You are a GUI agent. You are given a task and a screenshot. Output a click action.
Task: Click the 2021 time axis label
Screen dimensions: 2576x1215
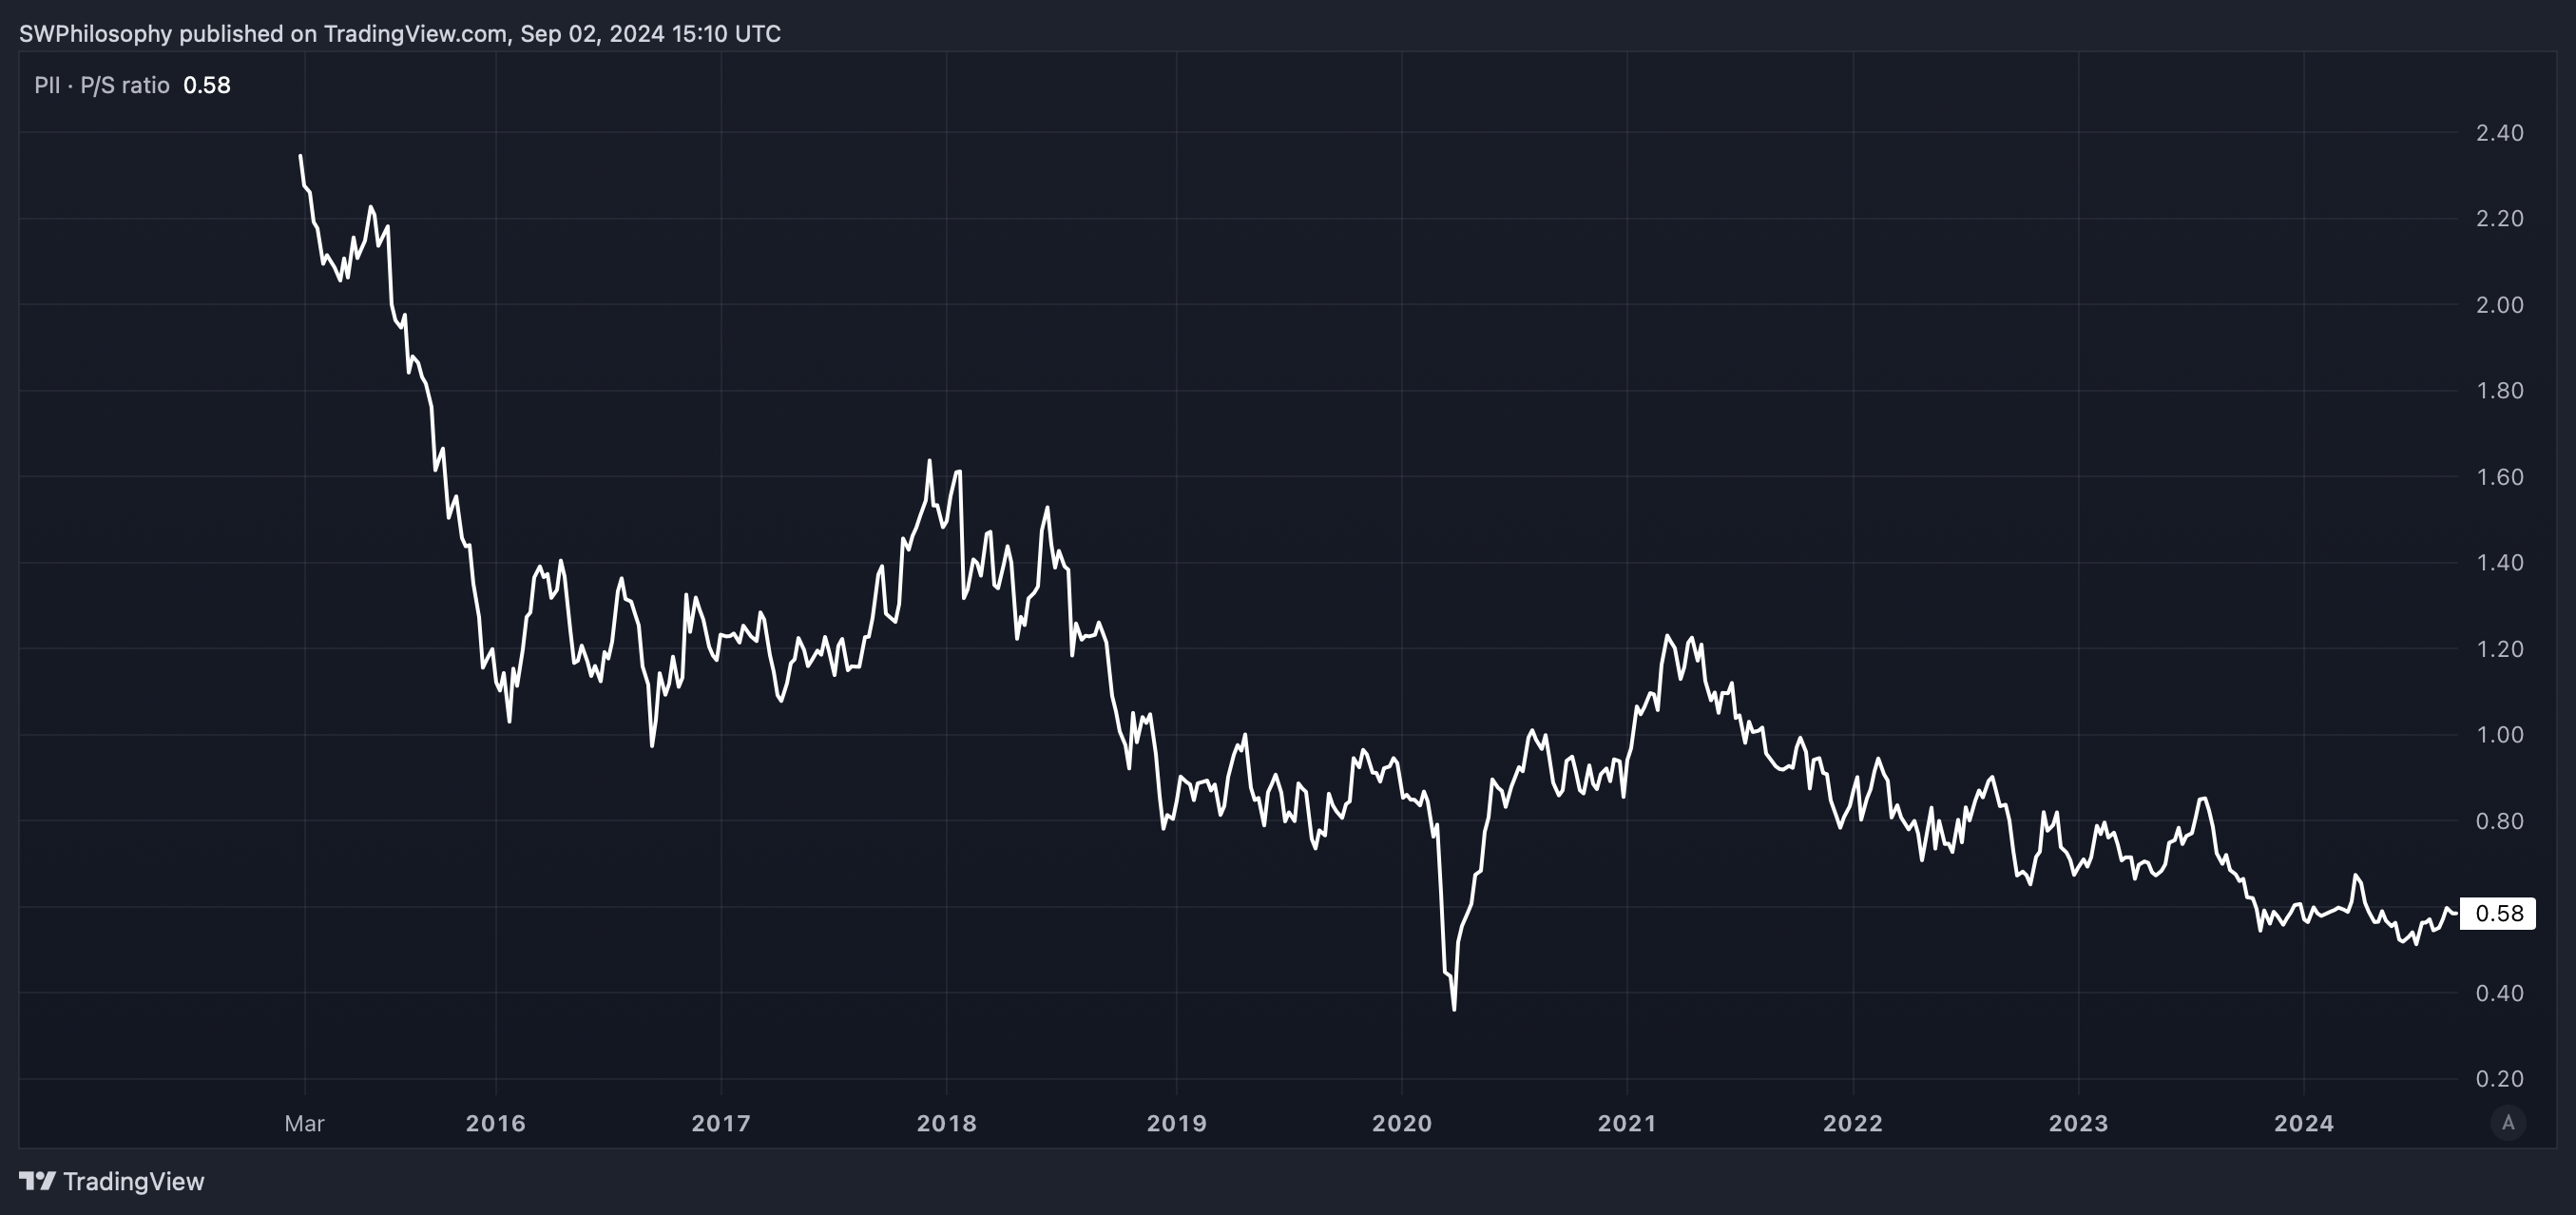point(1627,1123)
